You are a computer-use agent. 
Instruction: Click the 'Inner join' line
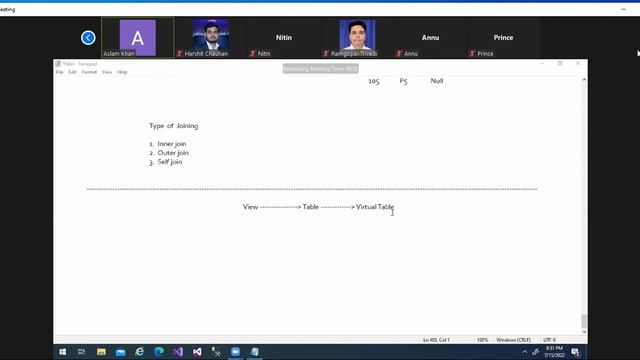168,144
